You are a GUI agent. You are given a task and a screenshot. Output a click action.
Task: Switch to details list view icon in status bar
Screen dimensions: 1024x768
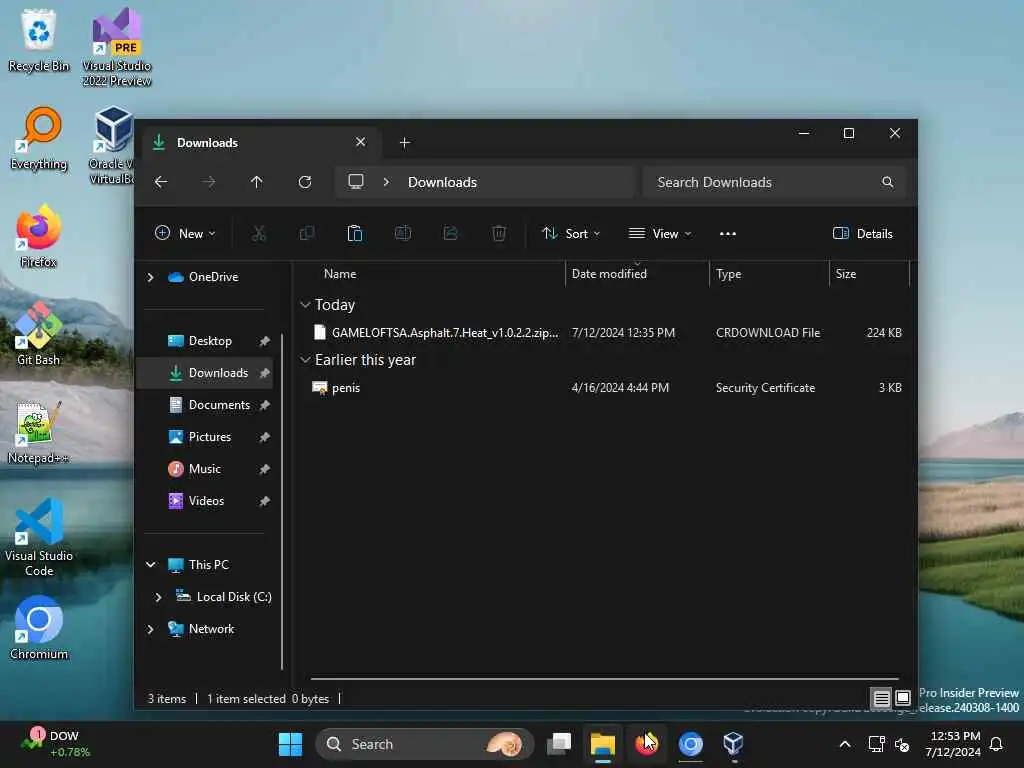tap(881, 698)
